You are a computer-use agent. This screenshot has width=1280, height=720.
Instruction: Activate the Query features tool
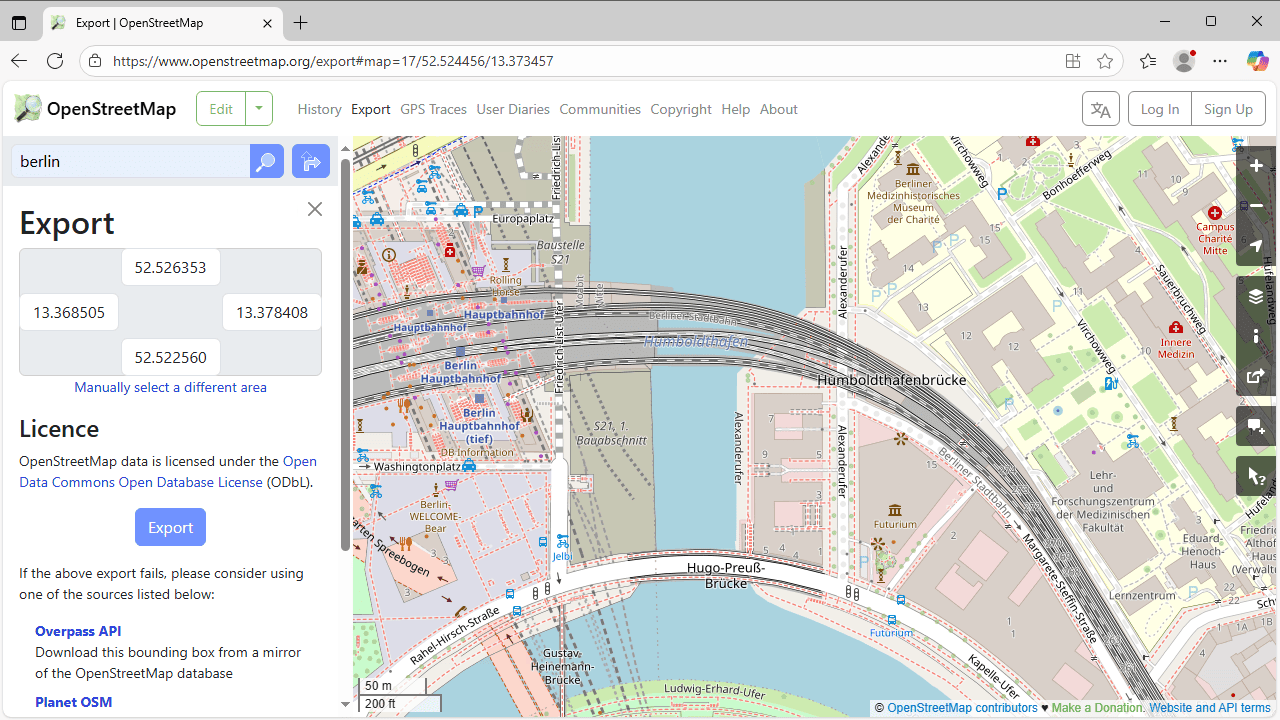[x=1257, y=477]
